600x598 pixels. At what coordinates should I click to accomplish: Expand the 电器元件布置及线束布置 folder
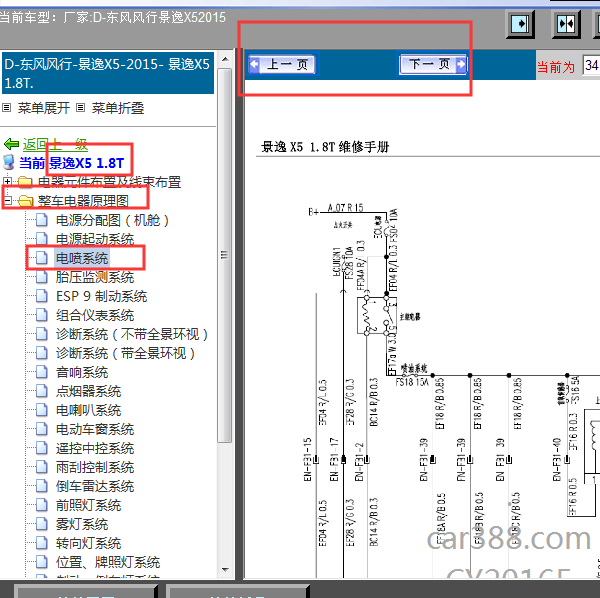(x=7, y=181)
